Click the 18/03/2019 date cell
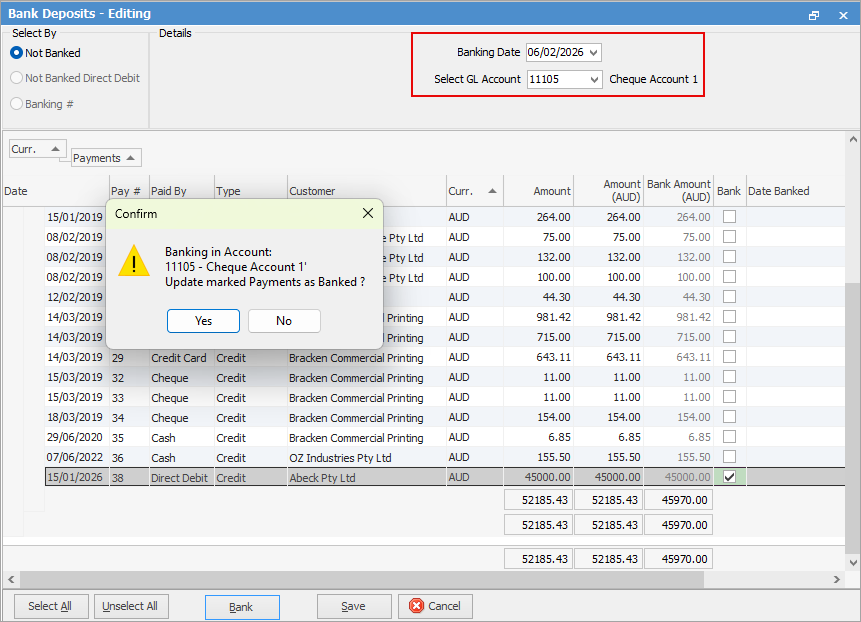This screenshot has height=622, width=861. pyautogui.click(x=75, y=417)
